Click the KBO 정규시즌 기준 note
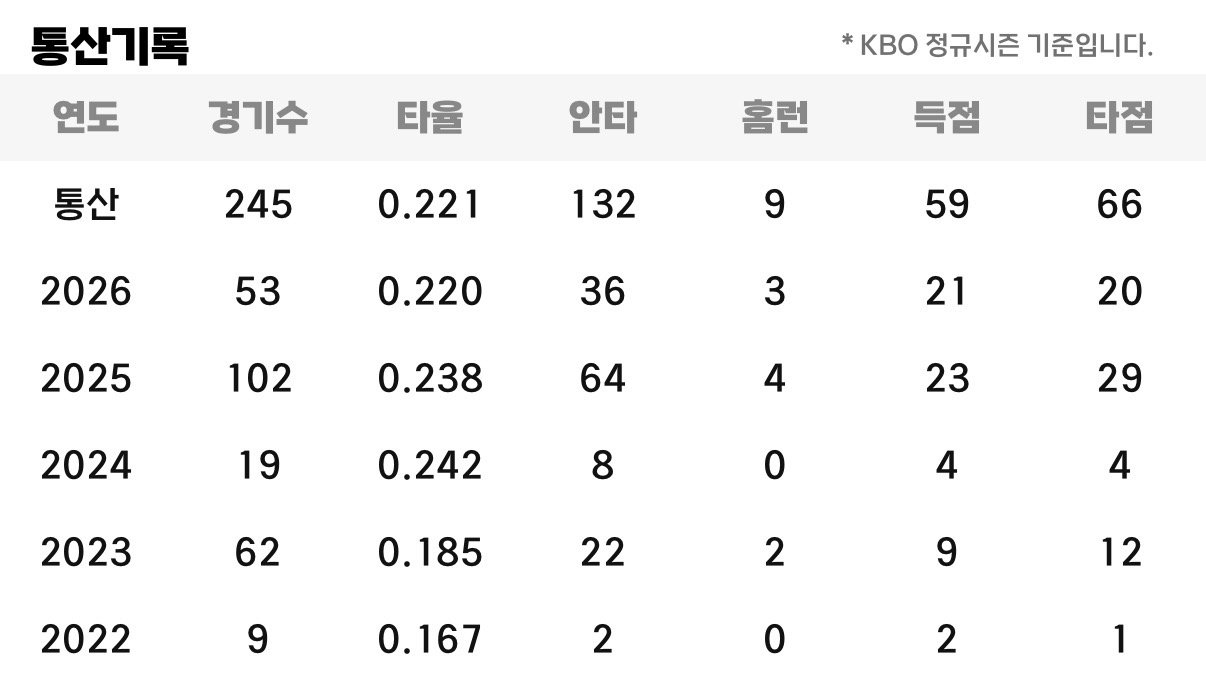1206x681 pixels. click(x=997, y=46)
